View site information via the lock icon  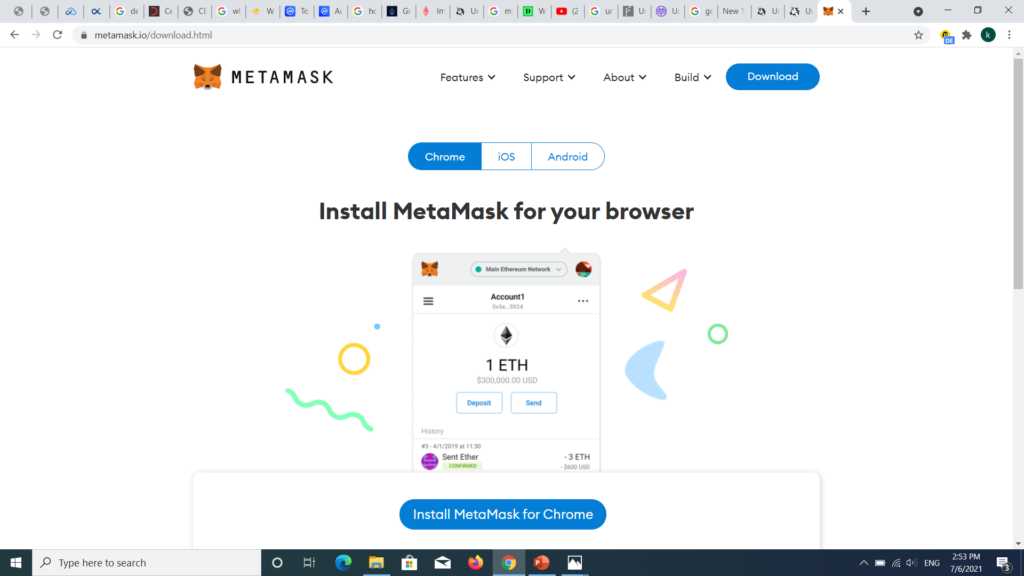point(84,35)
